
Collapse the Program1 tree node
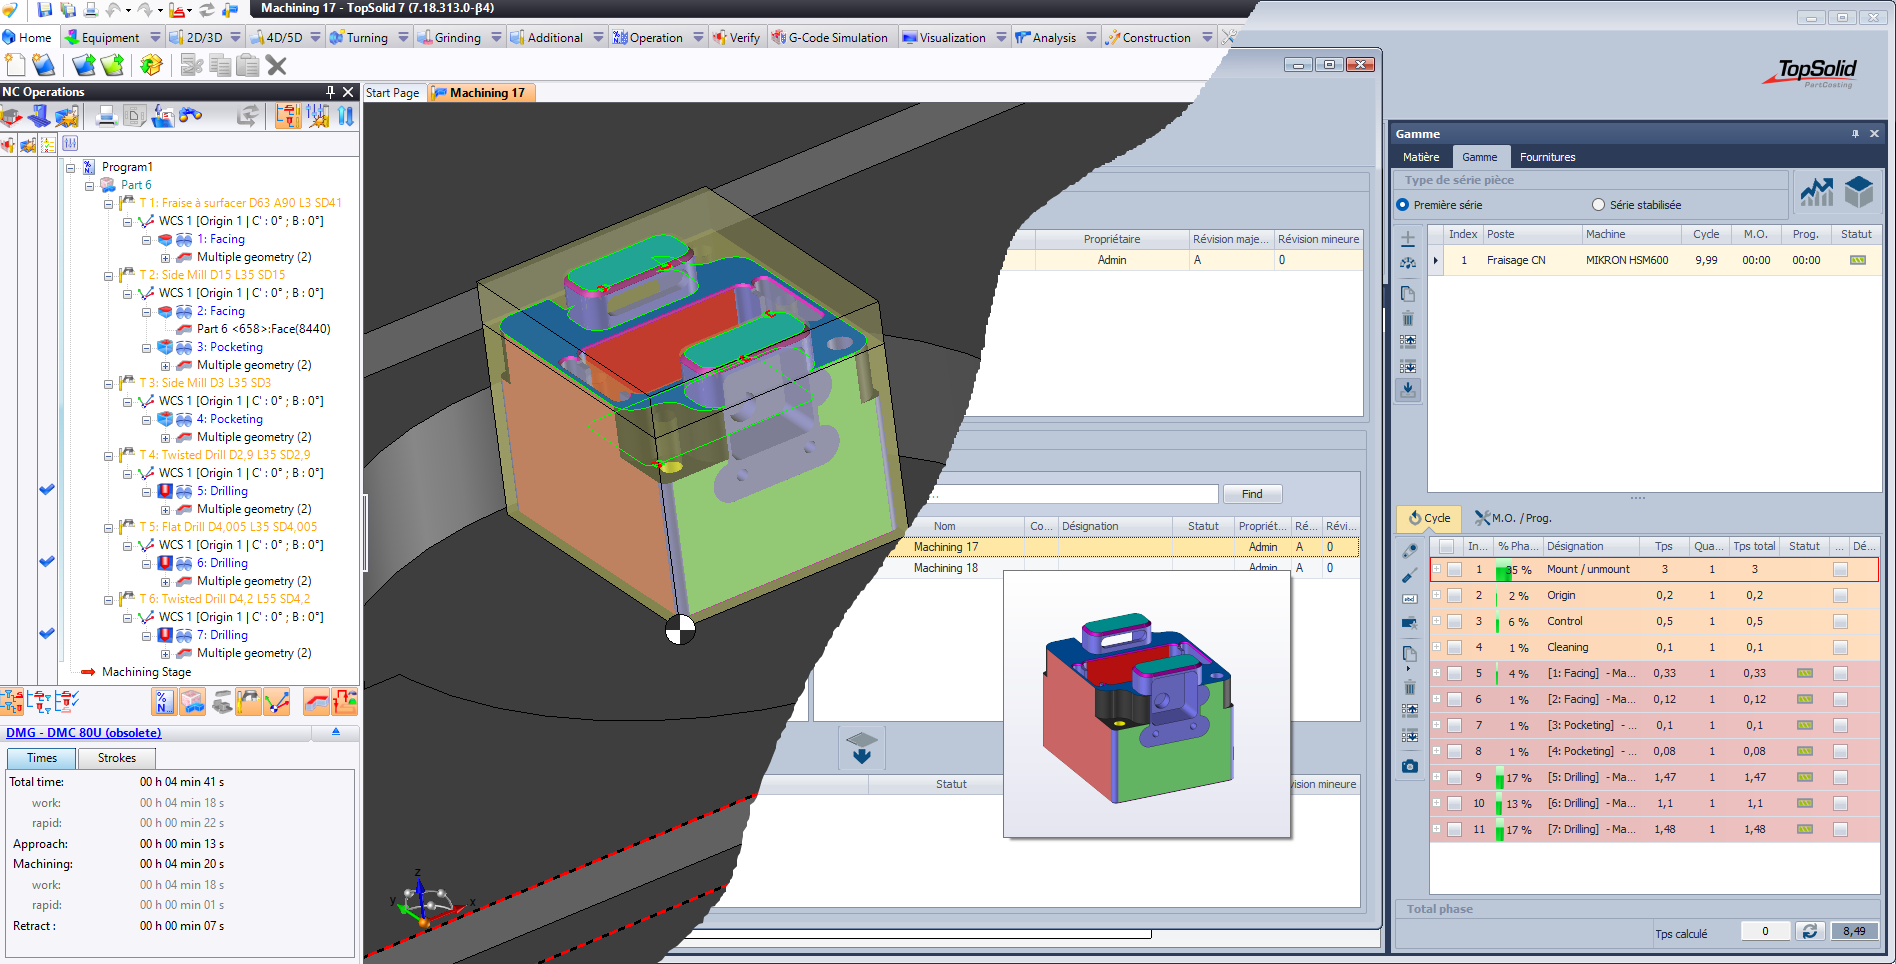[x=71, y=168]
